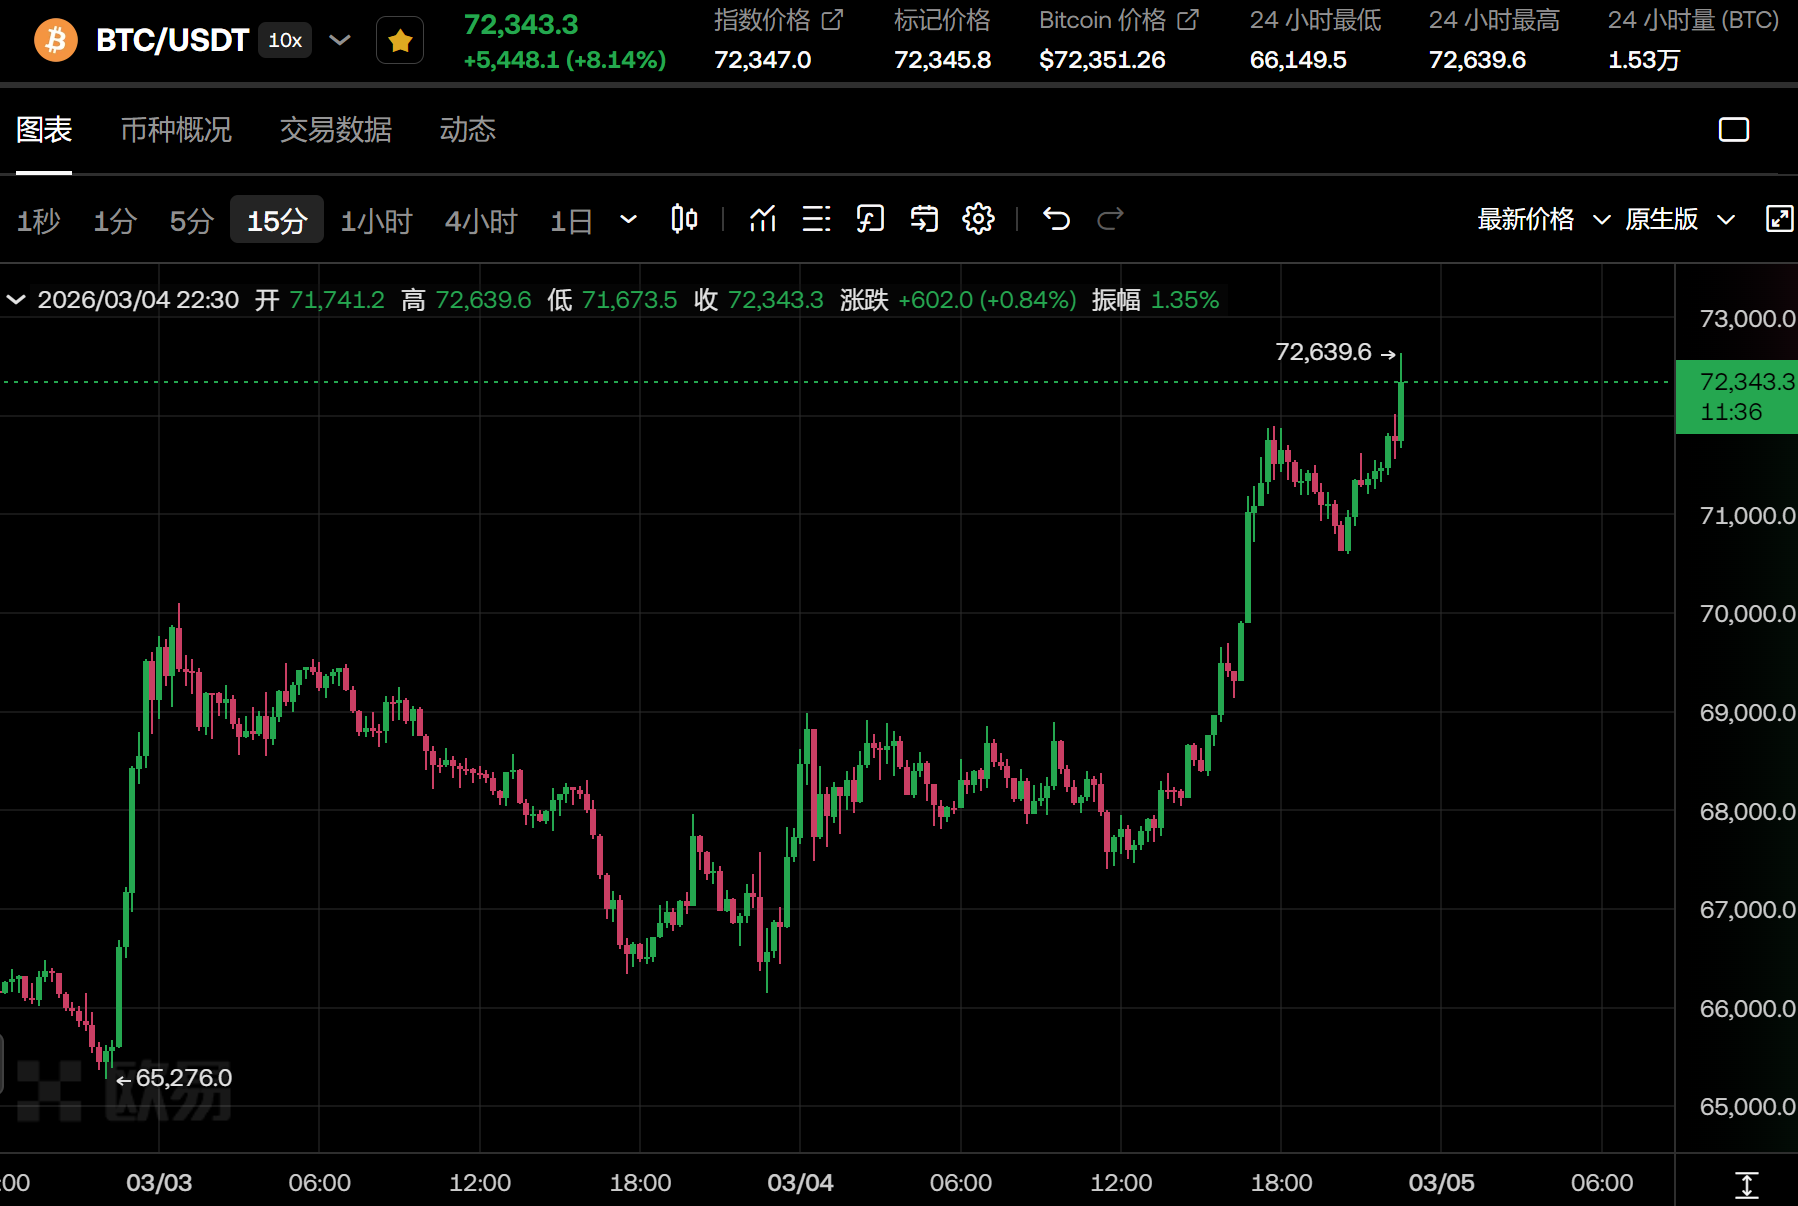
Task: Open the formula function icon
Action: click(870, 219)
